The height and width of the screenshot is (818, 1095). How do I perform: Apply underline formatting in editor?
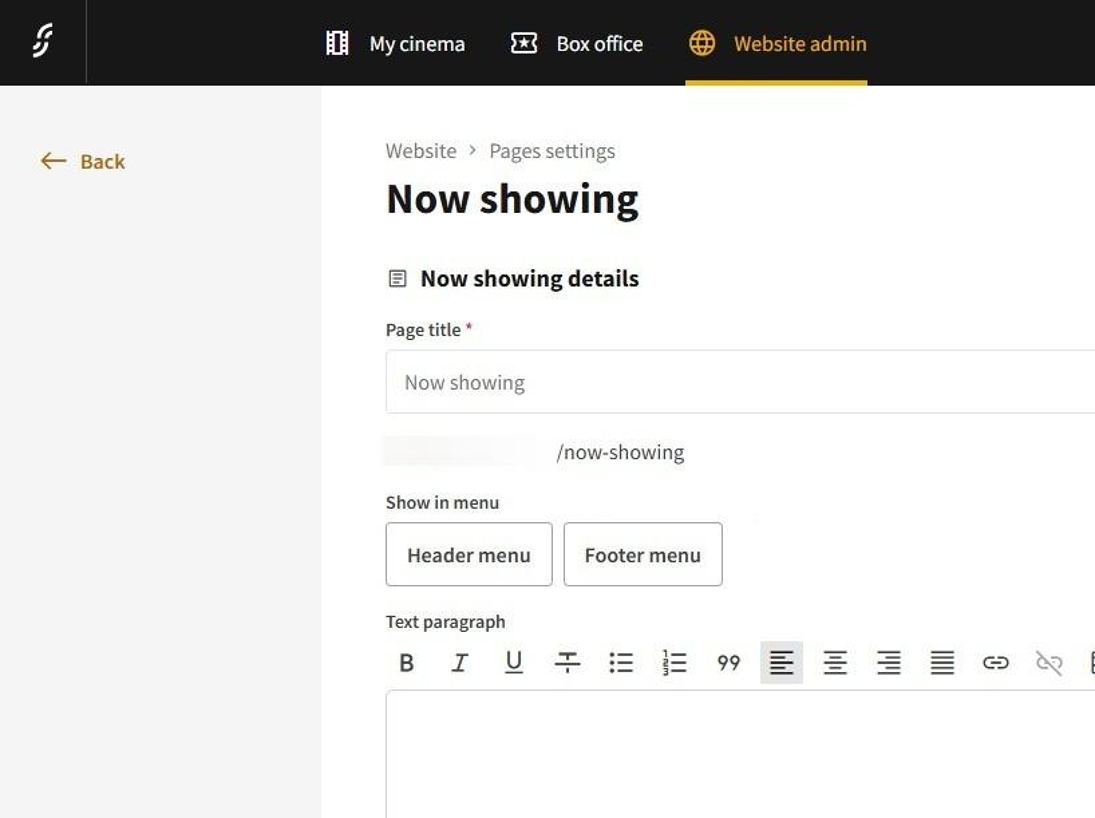pyautogui.click(x=514, y=663)
